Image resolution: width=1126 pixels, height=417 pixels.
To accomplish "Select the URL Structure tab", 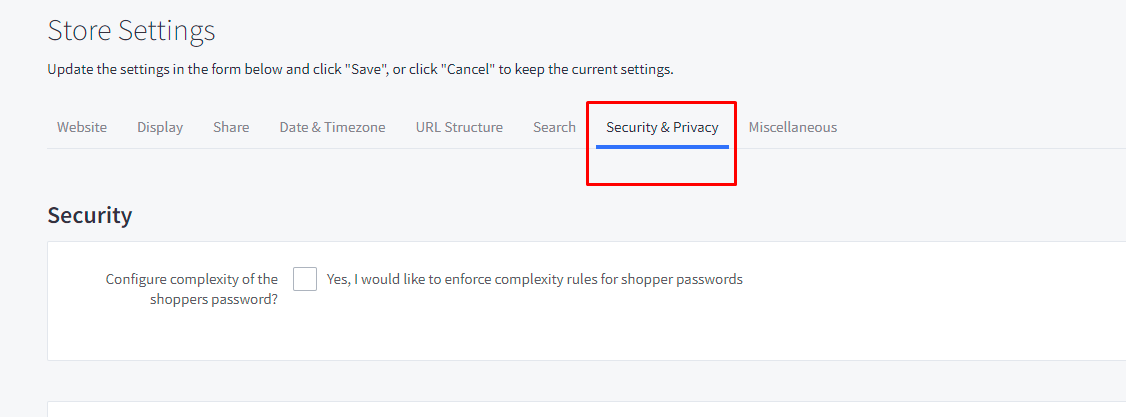I will pyautogui.click(x=459, y=127).
